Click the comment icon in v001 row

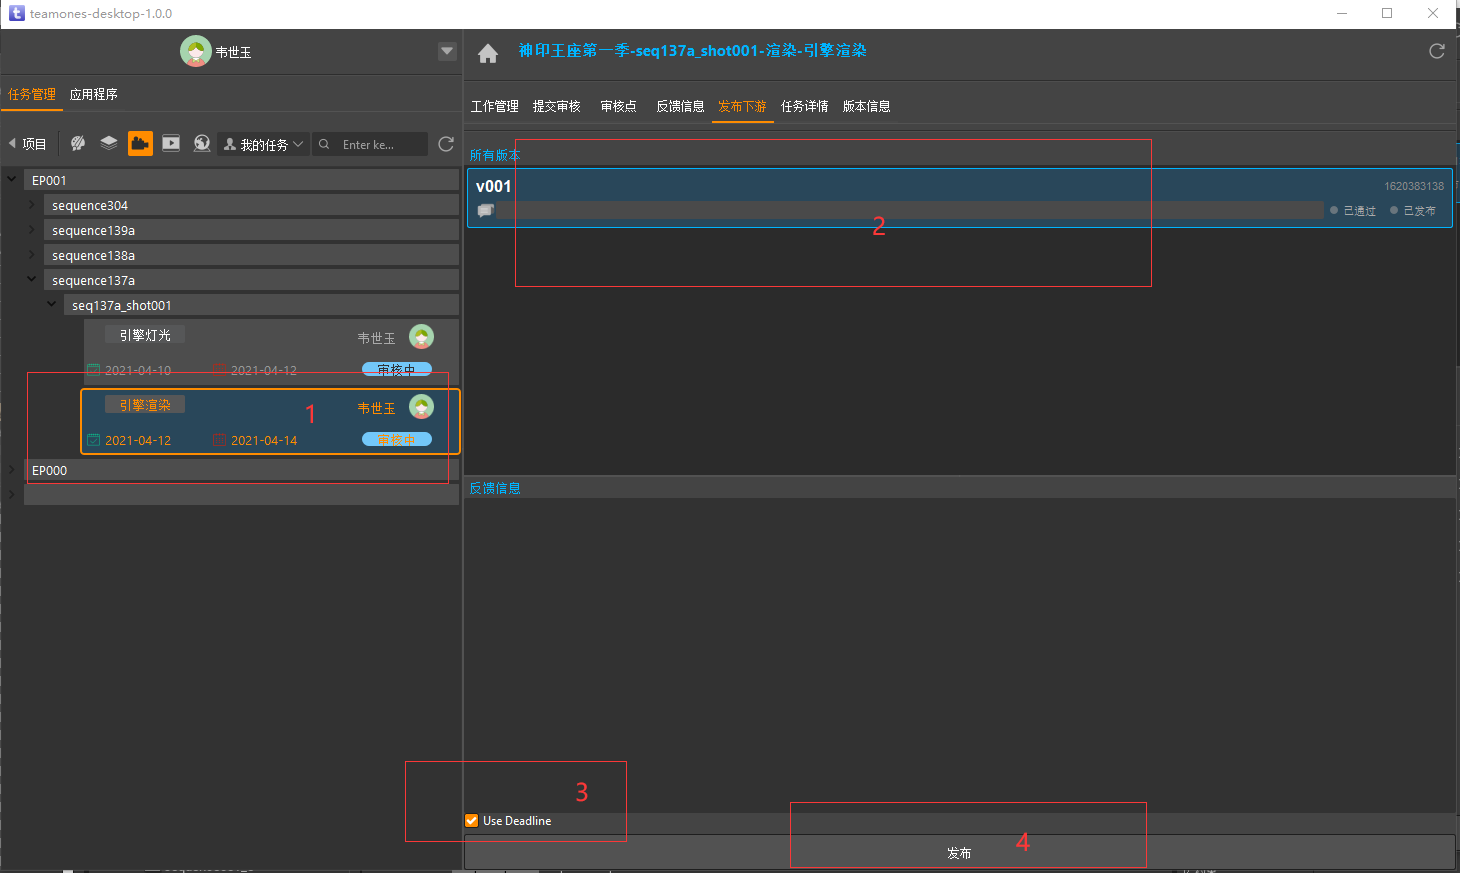pyautogui.click(x=485, y=211)
